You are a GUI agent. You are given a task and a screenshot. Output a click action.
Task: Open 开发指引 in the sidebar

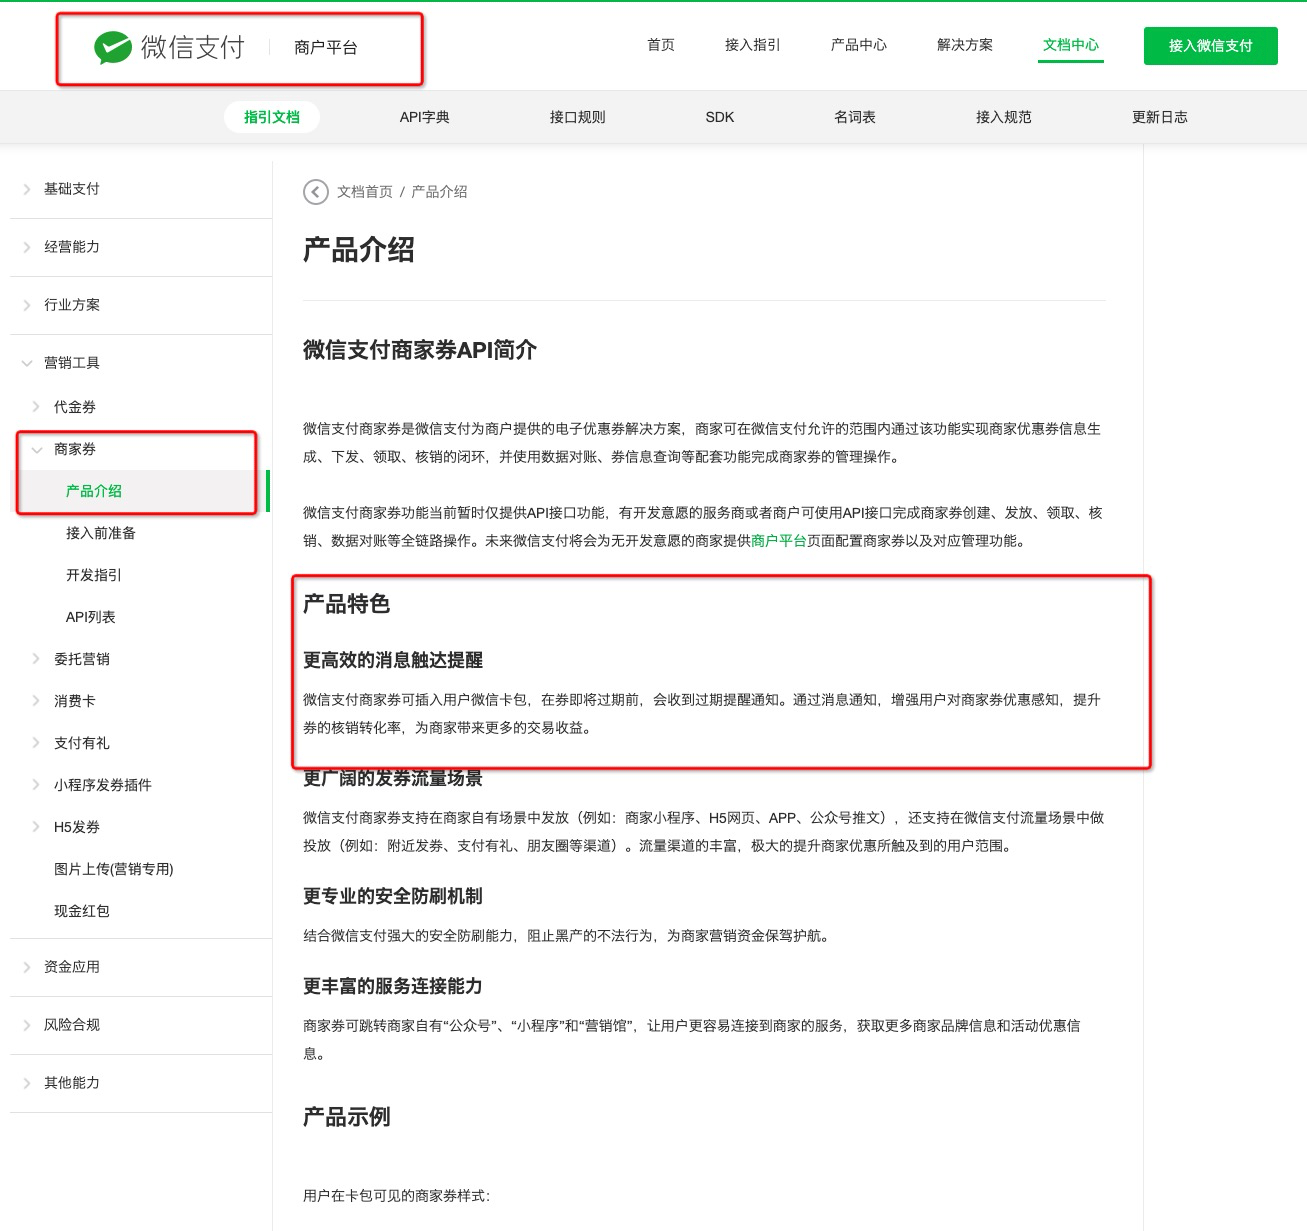[94, 575]
